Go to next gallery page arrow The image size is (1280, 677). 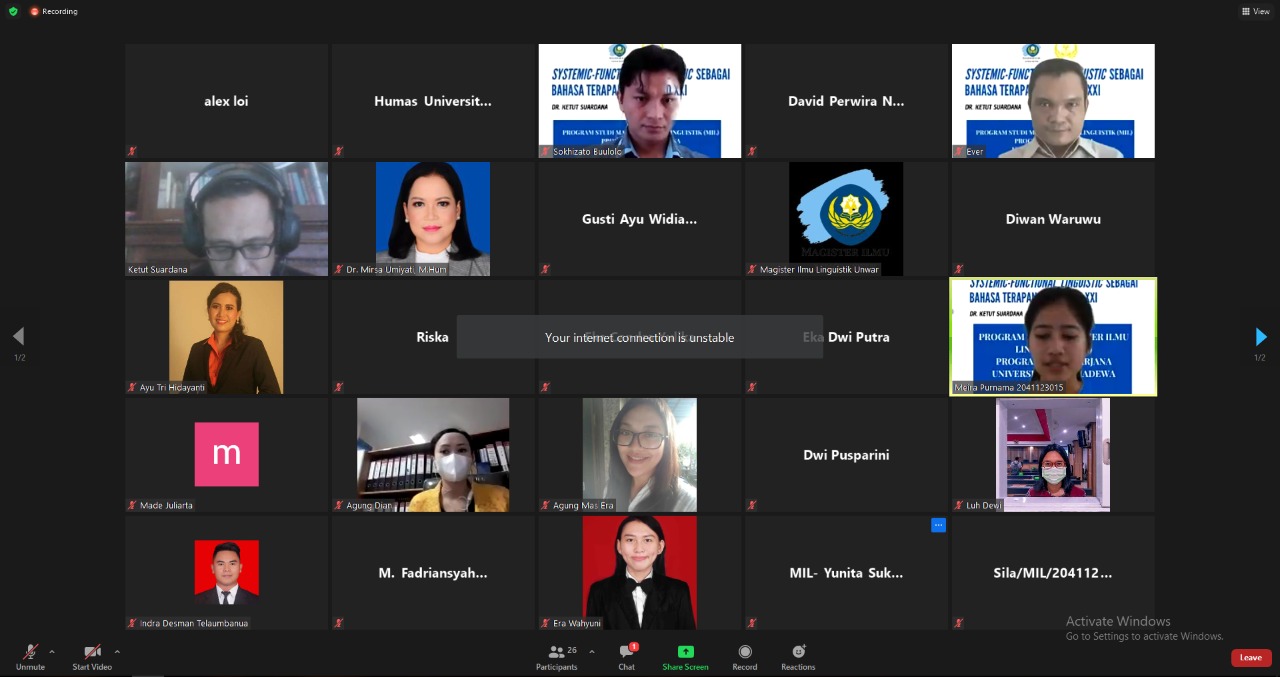[1260, 337]
